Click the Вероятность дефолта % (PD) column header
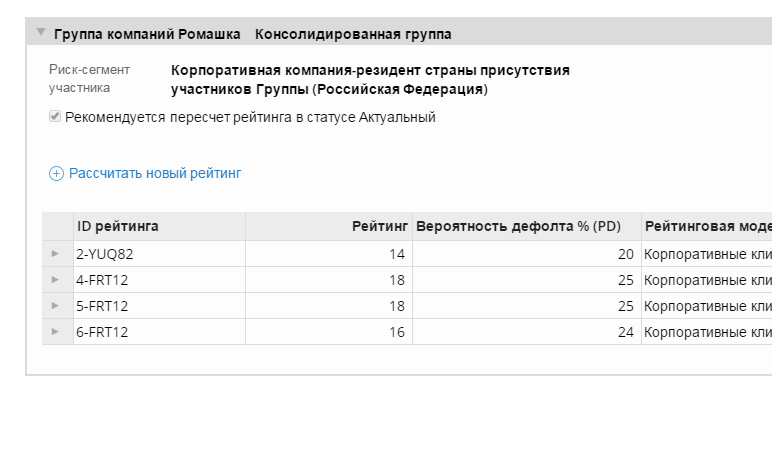 527,226
